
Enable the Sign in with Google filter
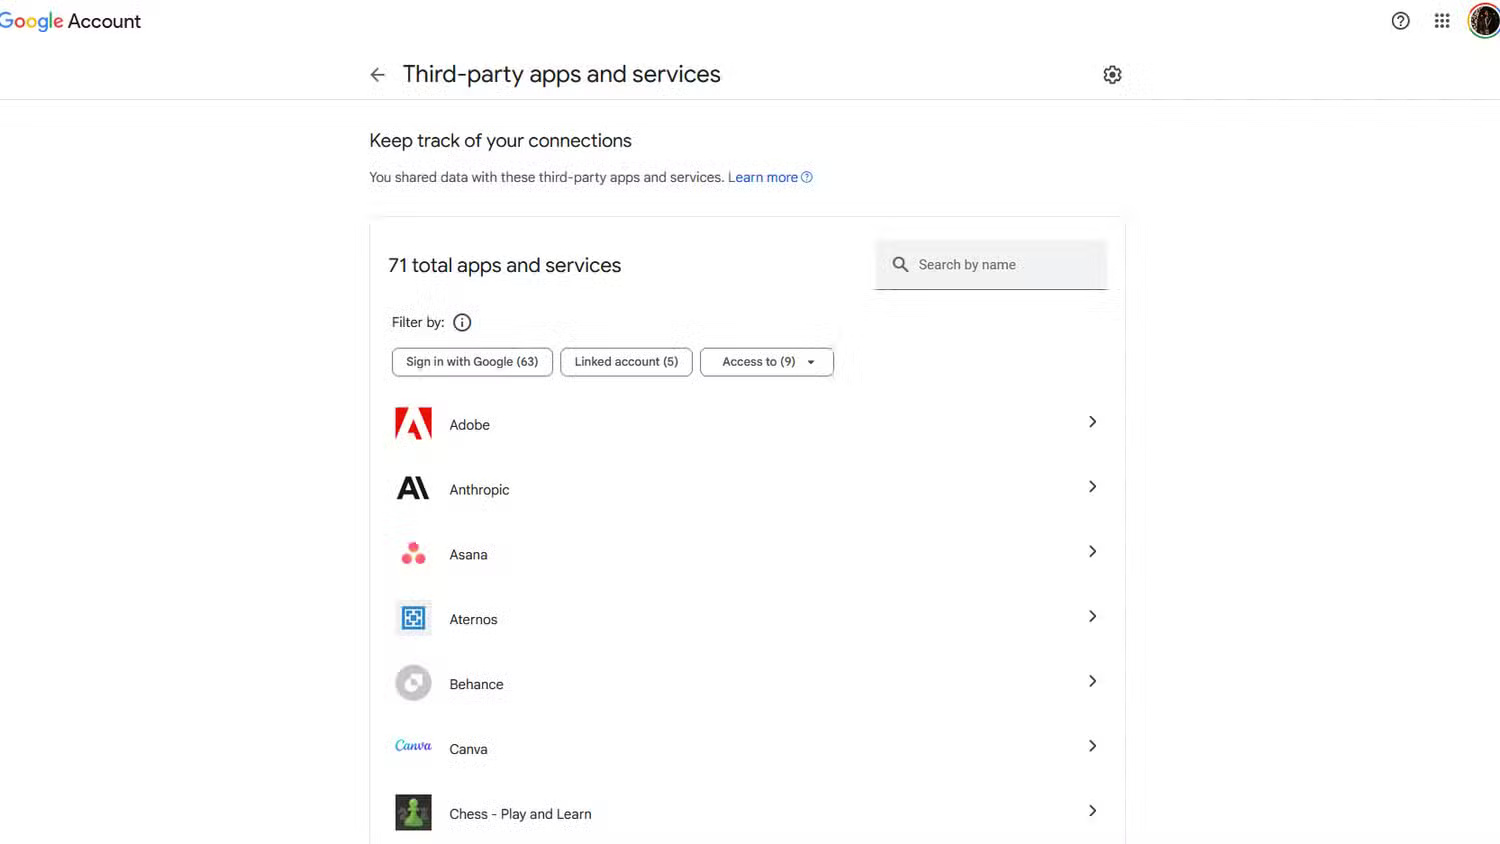(471, 361)
